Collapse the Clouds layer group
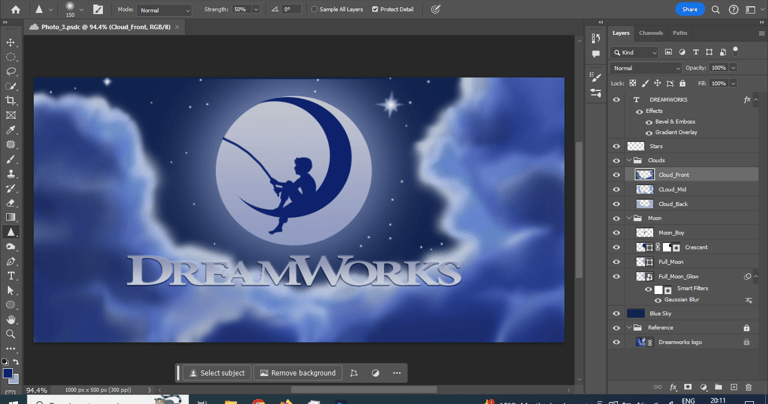Image resolution: width=768 pixels, height=404 pixels. click(x=629, y=160)
